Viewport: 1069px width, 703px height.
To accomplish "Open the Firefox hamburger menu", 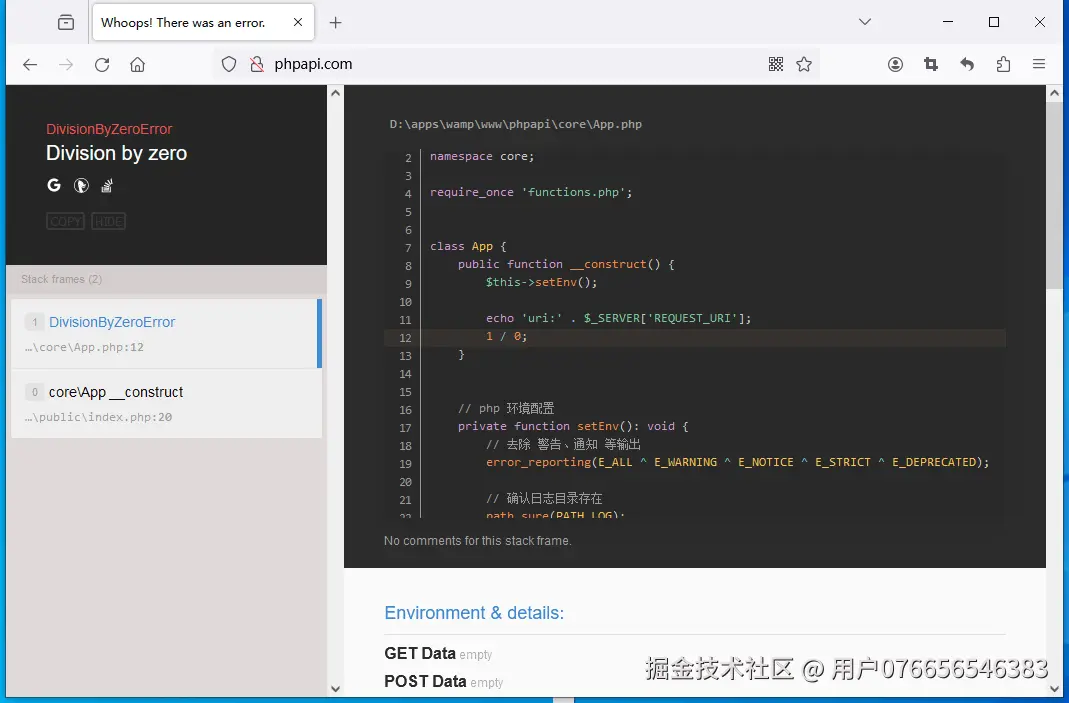I will (x=1039, y=63).
